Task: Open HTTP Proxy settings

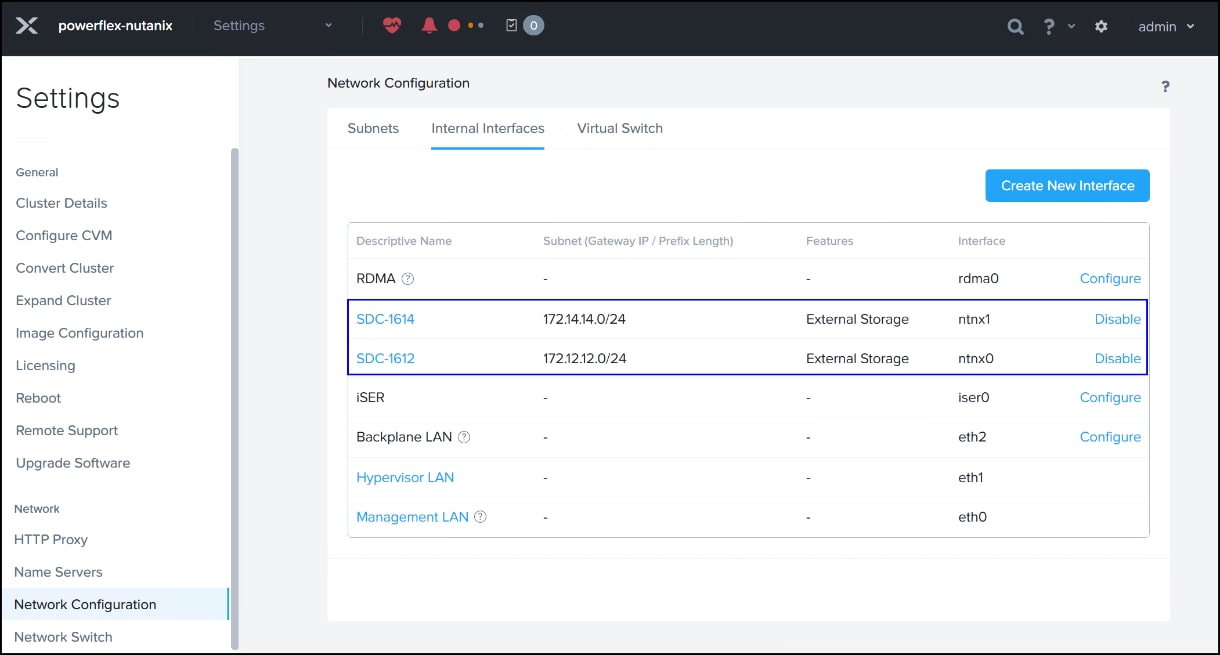Action: coord(51,539)
